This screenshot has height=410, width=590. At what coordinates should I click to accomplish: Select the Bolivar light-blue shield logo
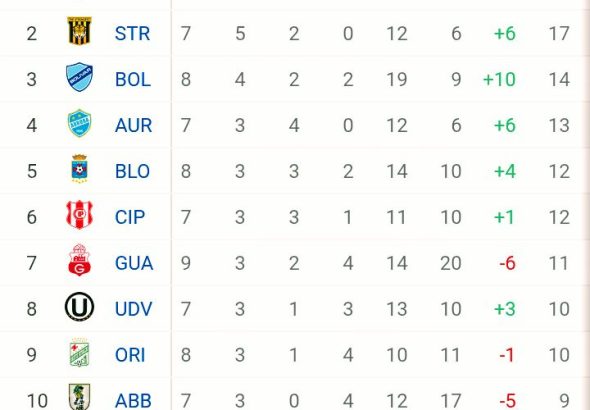pyautogui.click(x=79, y=77)
